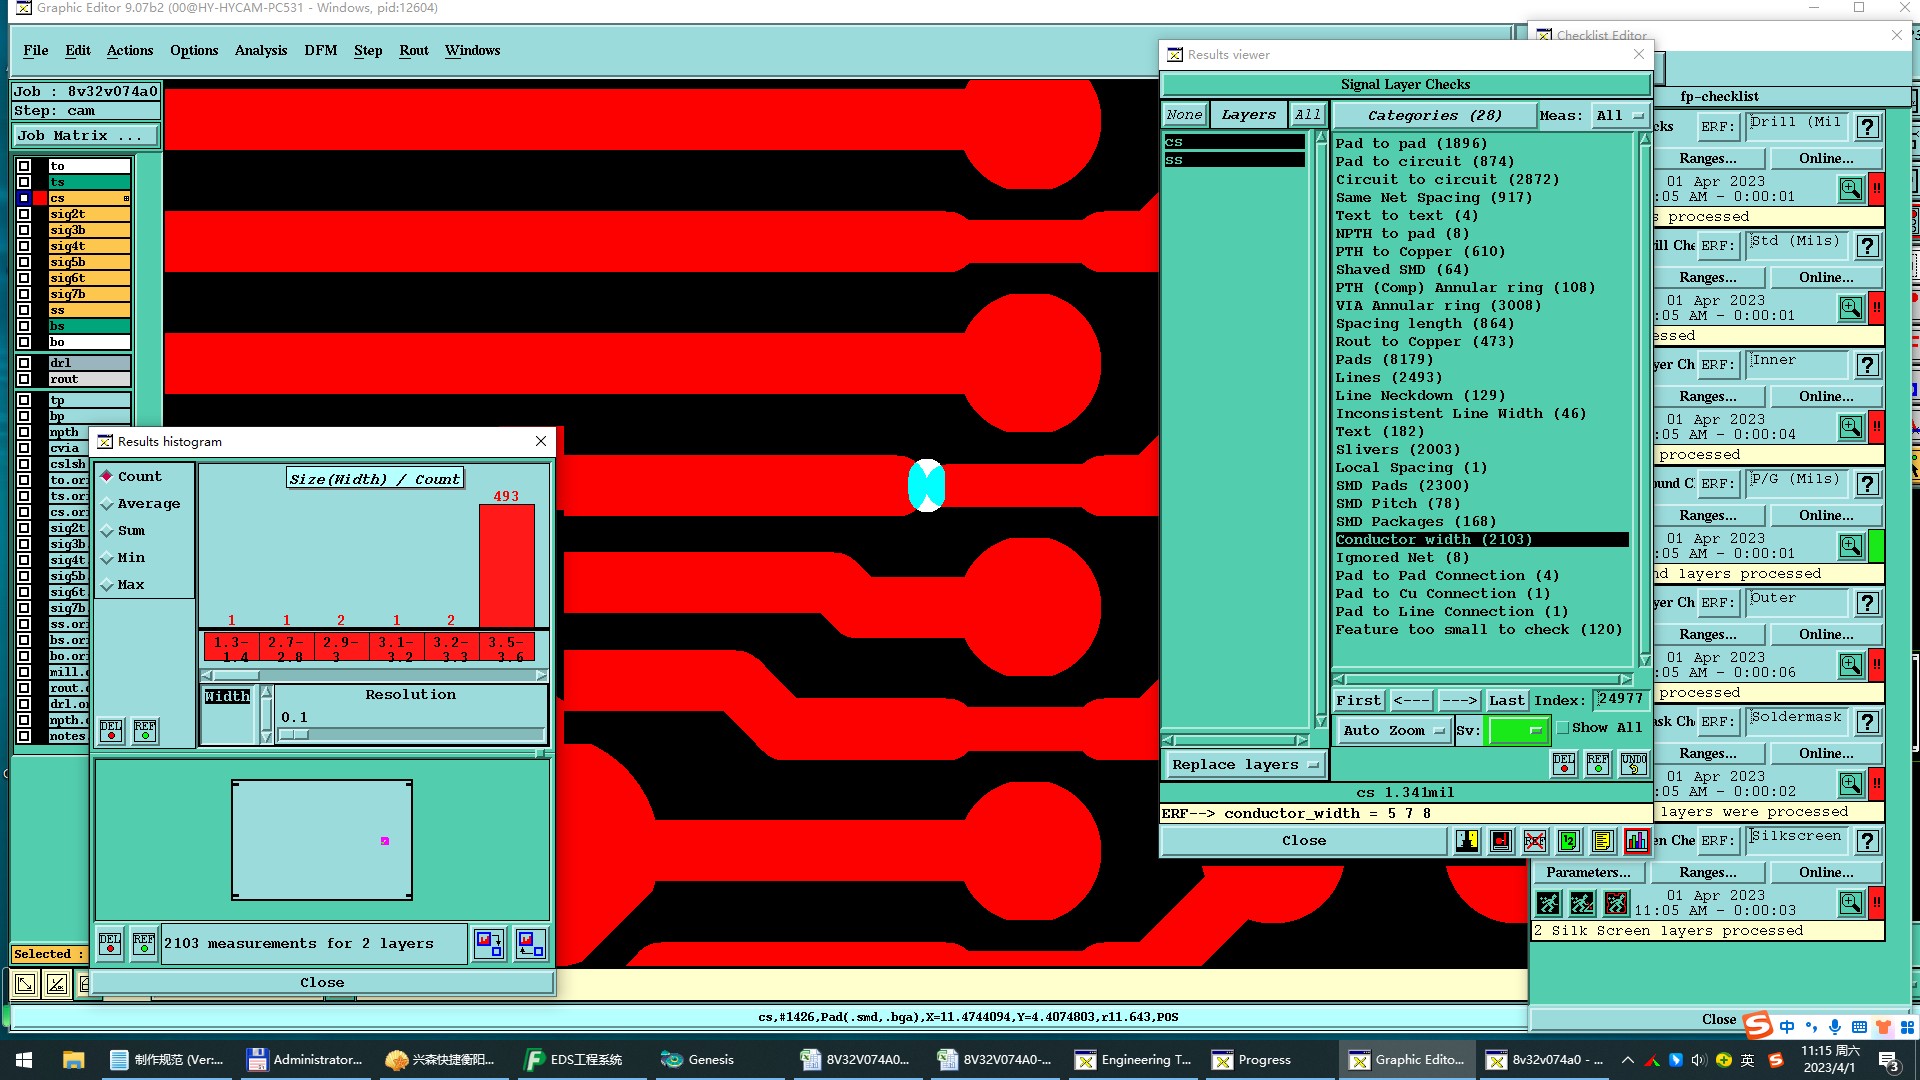Click the Index input field 24977
Viewport: 1920px width, 1080px height.
coord(1620,700)
